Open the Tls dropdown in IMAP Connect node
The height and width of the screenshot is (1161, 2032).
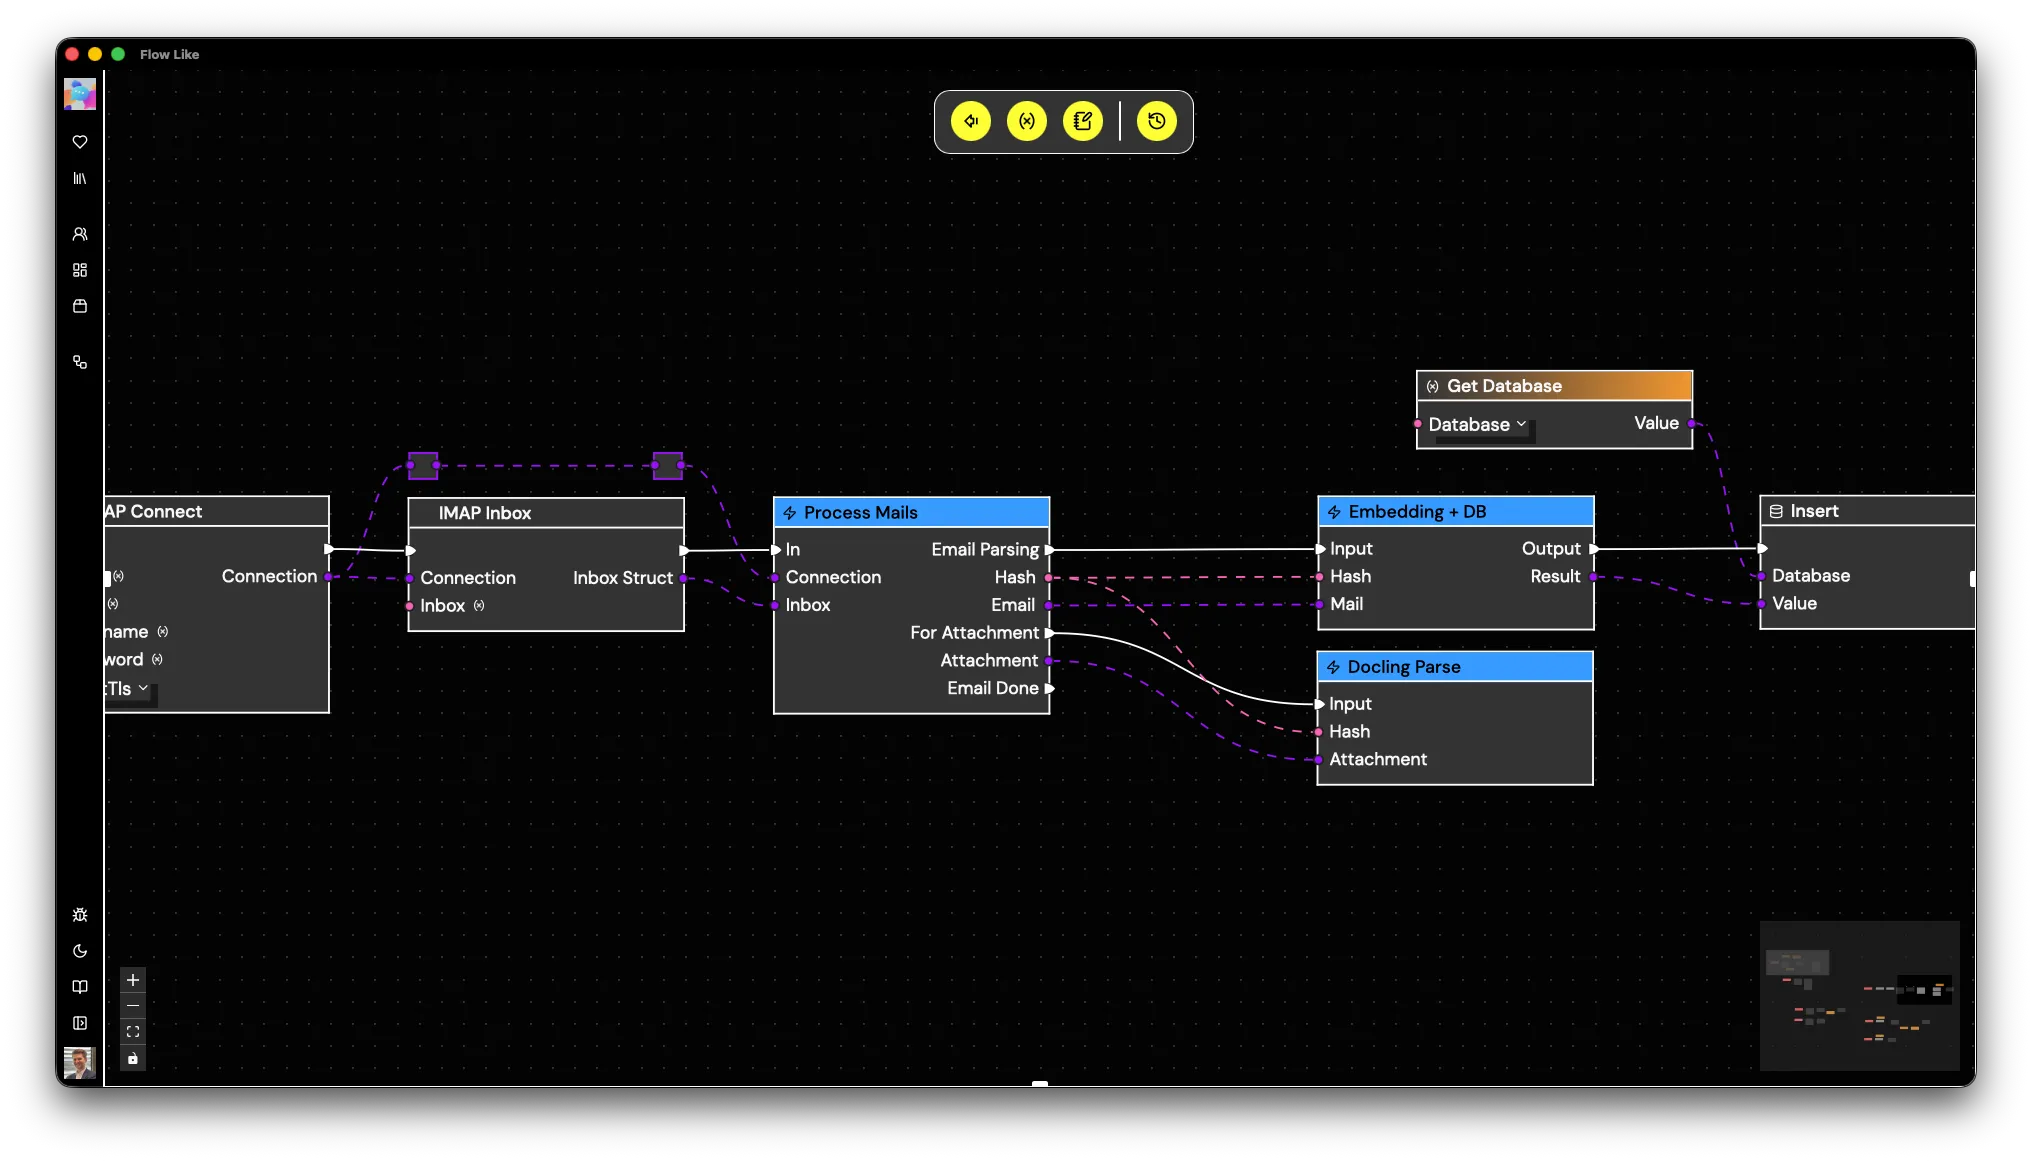click(x=128, y=689)
